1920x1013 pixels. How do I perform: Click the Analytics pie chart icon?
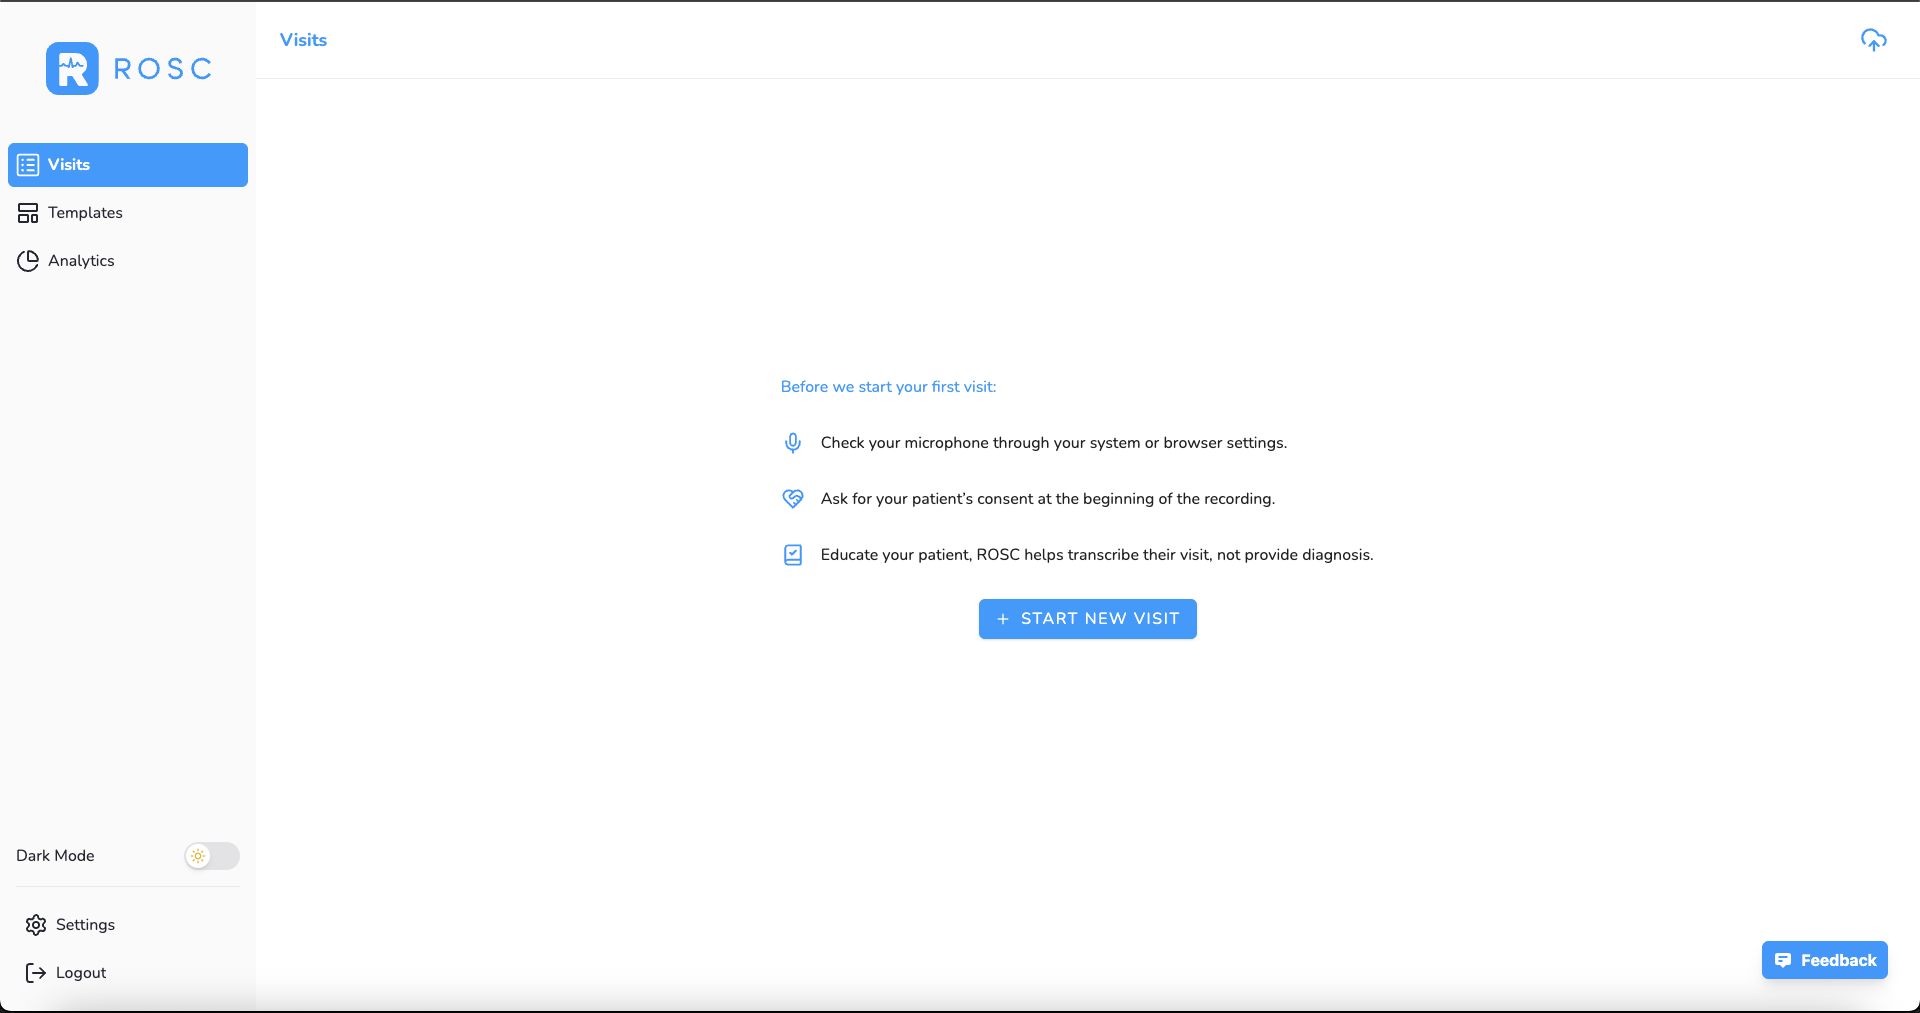click(28, 261)
